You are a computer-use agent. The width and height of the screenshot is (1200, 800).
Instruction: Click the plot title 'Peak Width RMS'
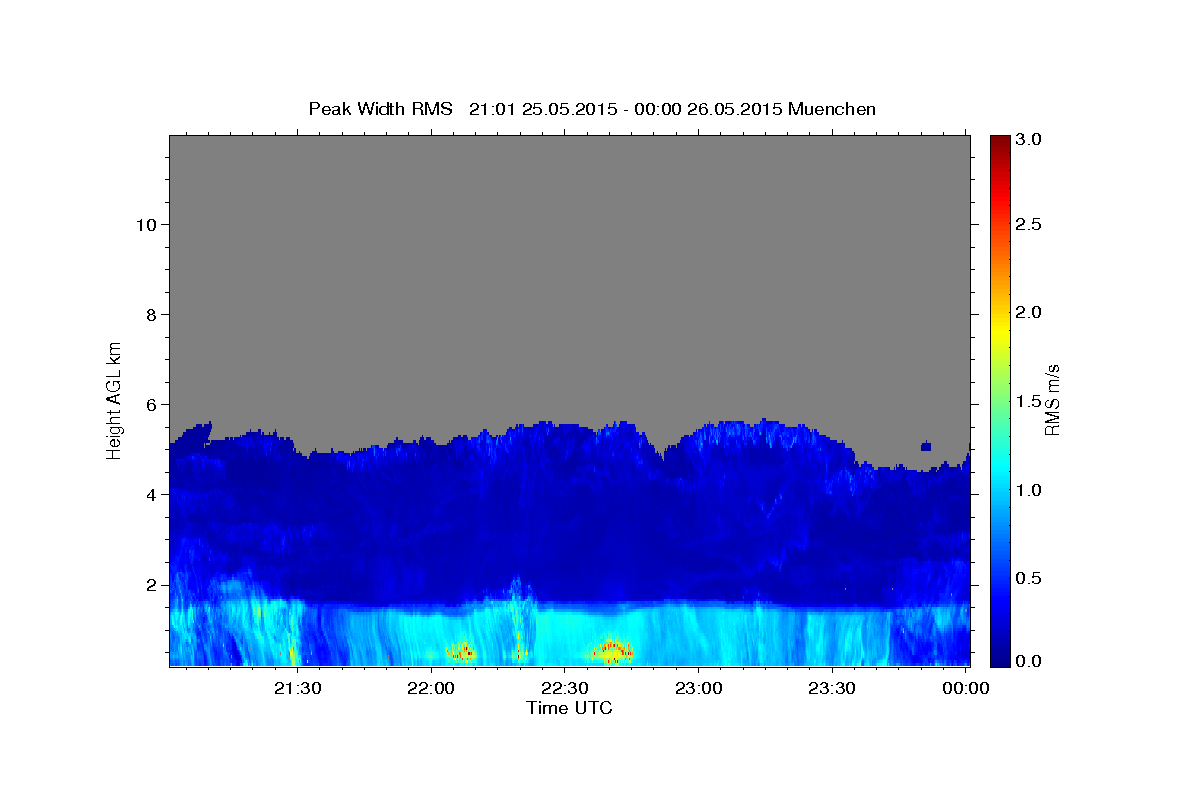point(380,109)
